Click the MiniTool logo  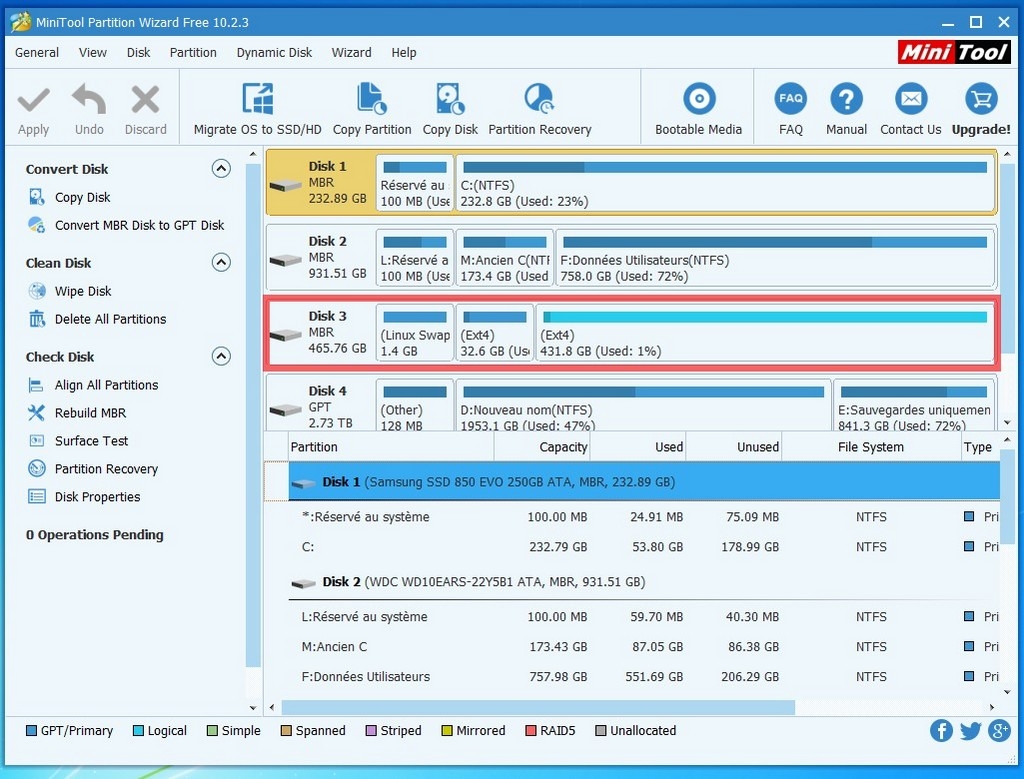pos(954,52)
